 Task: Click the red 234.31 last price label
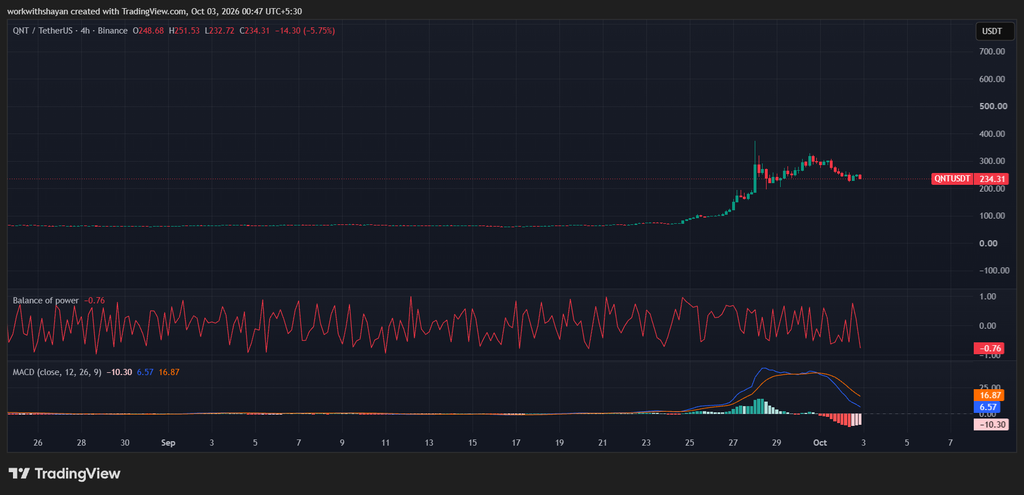click(991, 179)
